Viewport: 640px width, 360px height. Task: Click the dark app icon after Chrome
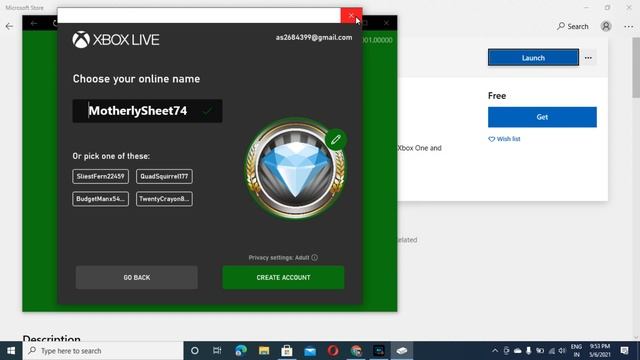pyautogui.click(x=379, y=351)
